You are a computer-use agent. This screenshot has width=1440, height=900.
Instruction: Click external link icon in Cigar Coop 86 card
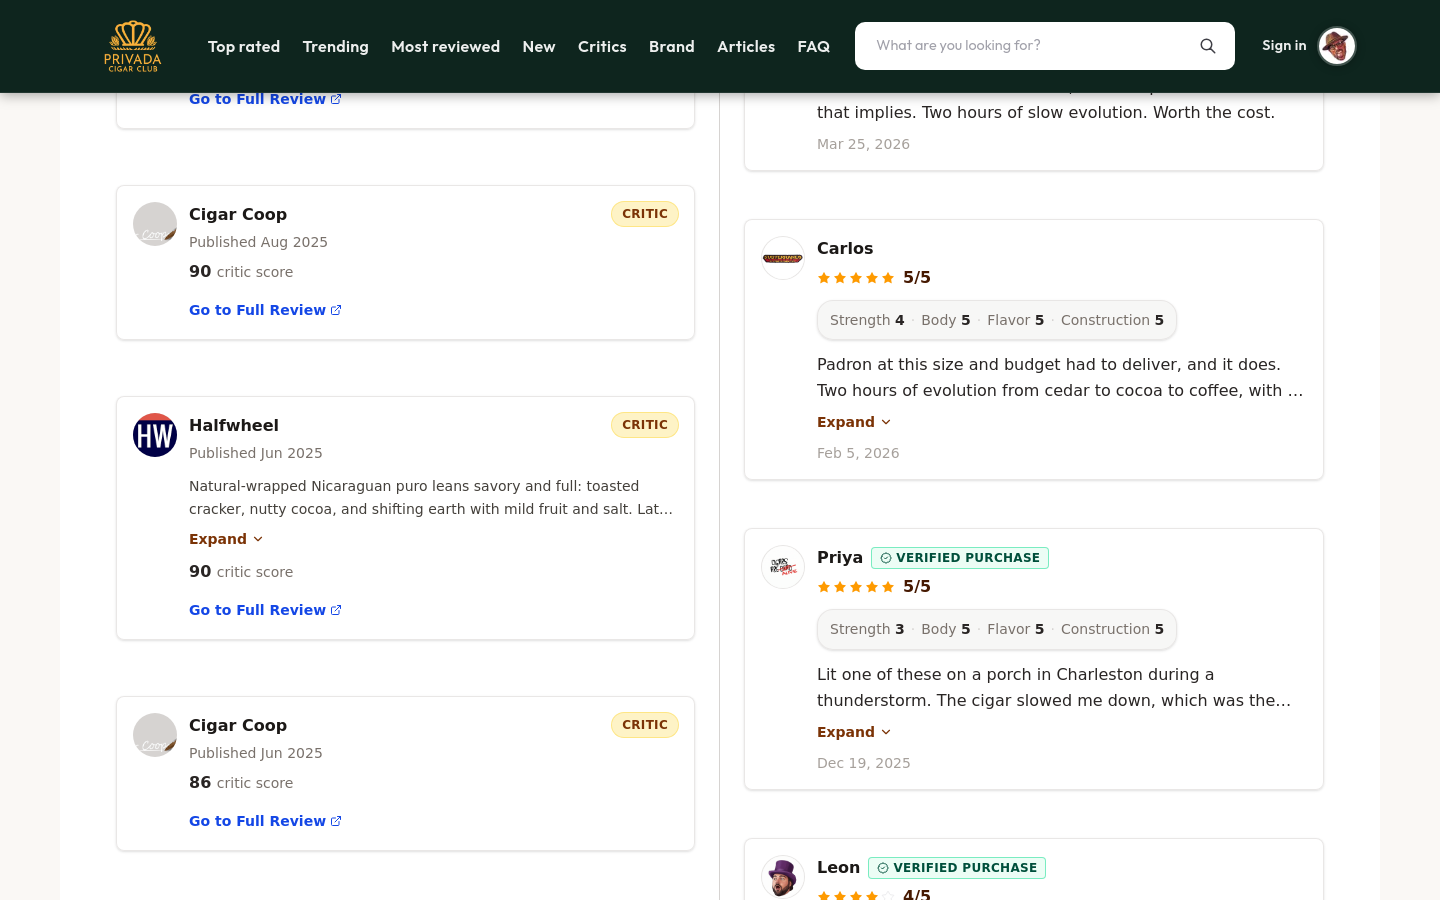coord(336,821)
